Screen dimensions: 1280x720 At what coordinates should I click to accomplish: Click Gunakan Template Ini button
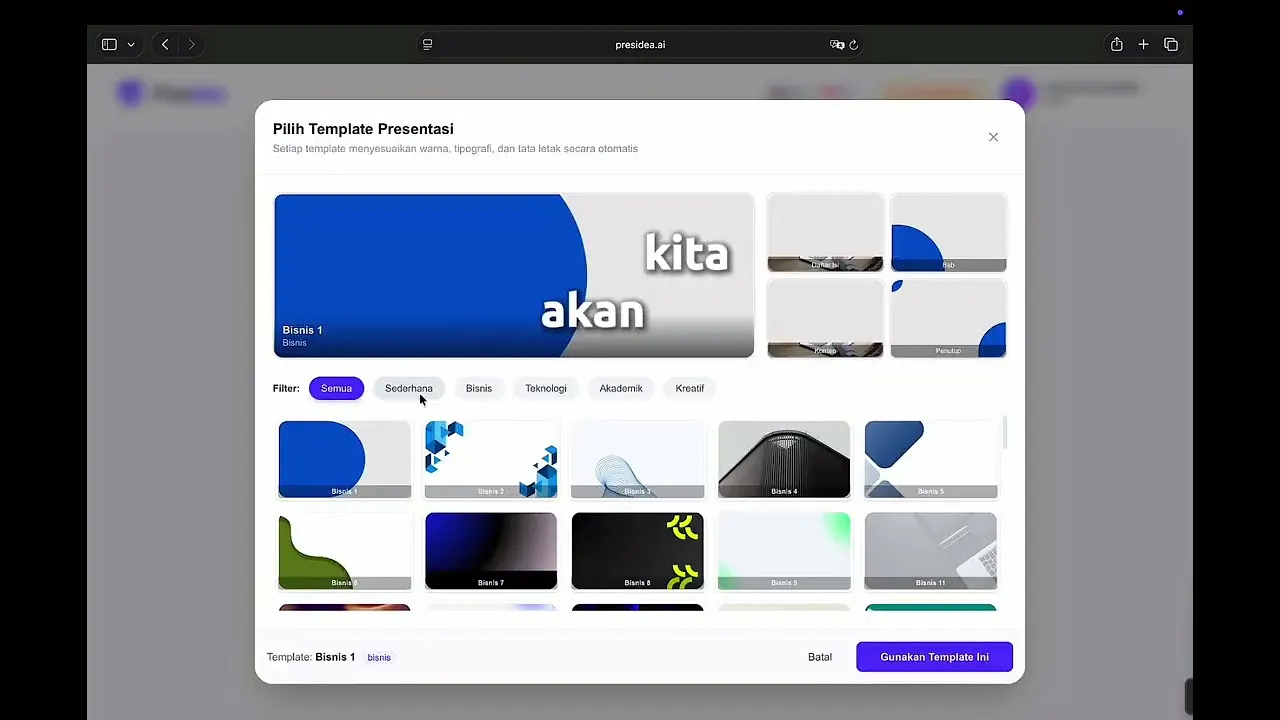935,657
